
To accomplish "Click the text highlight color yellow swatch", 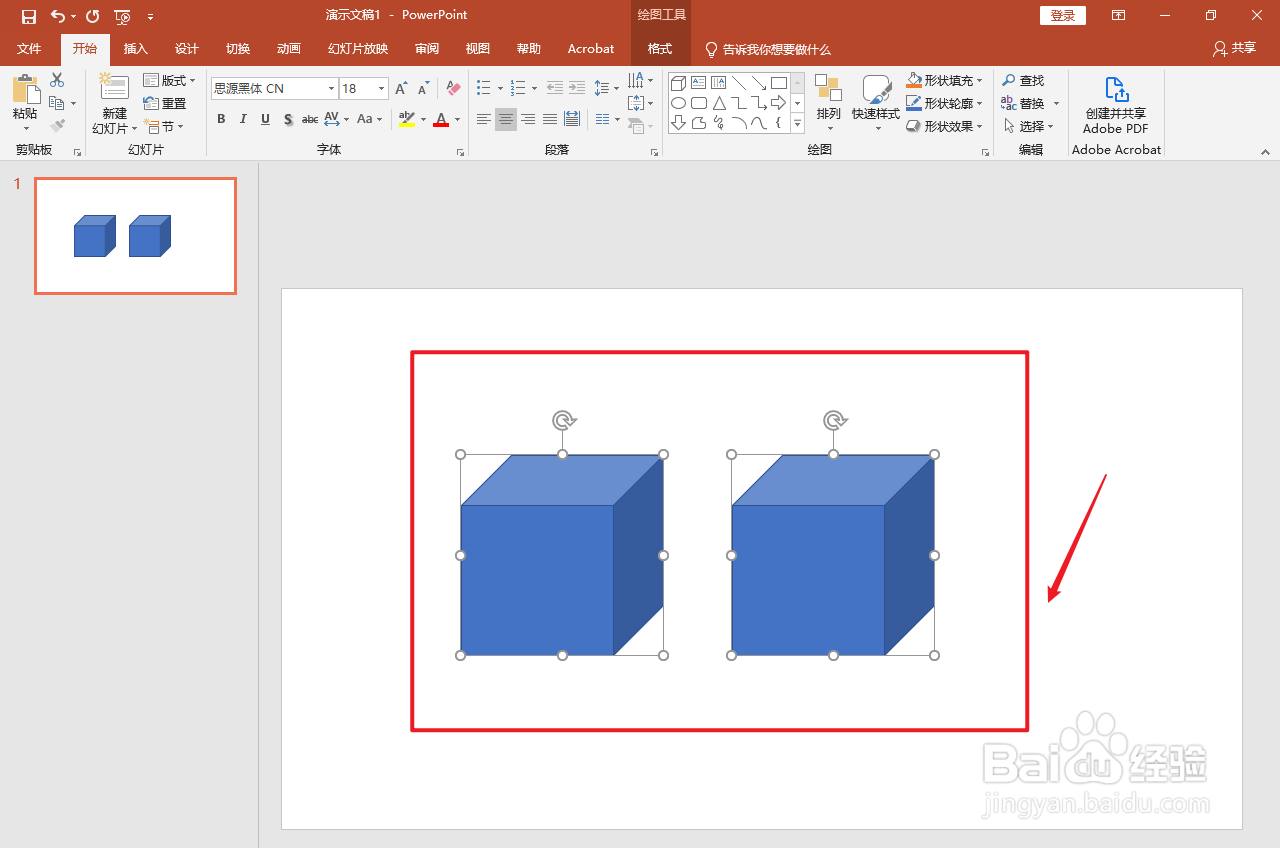I will [407, 120].
